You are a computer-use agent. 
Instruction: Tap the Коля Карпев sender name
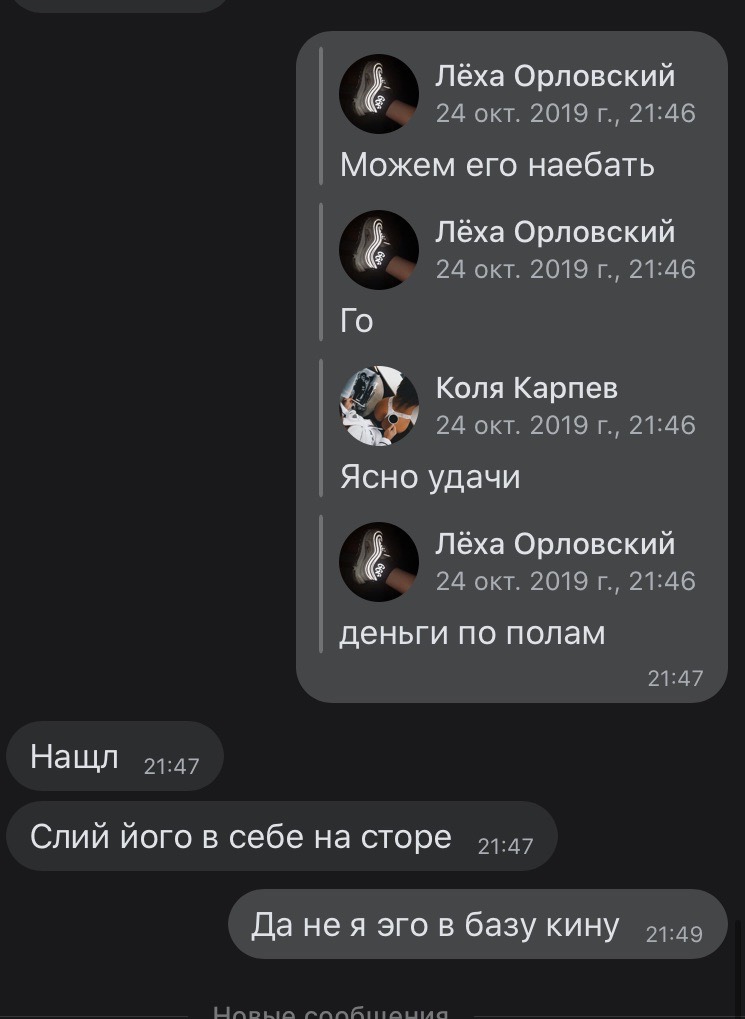pyautogui.click(x=527, y=388)
